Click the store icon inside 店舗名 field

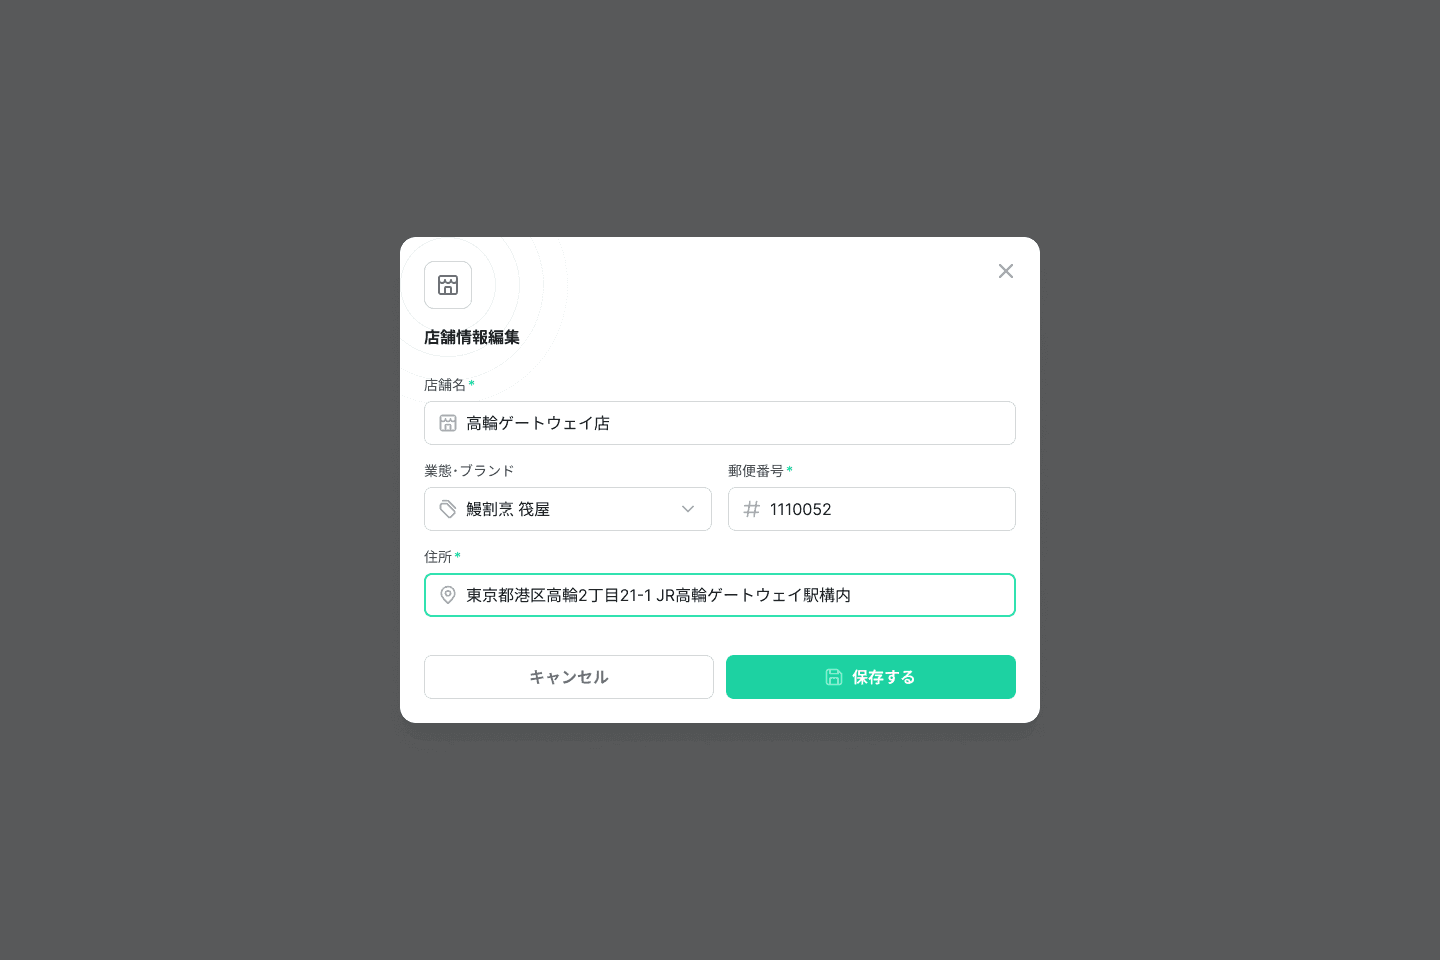pos(448,423)
